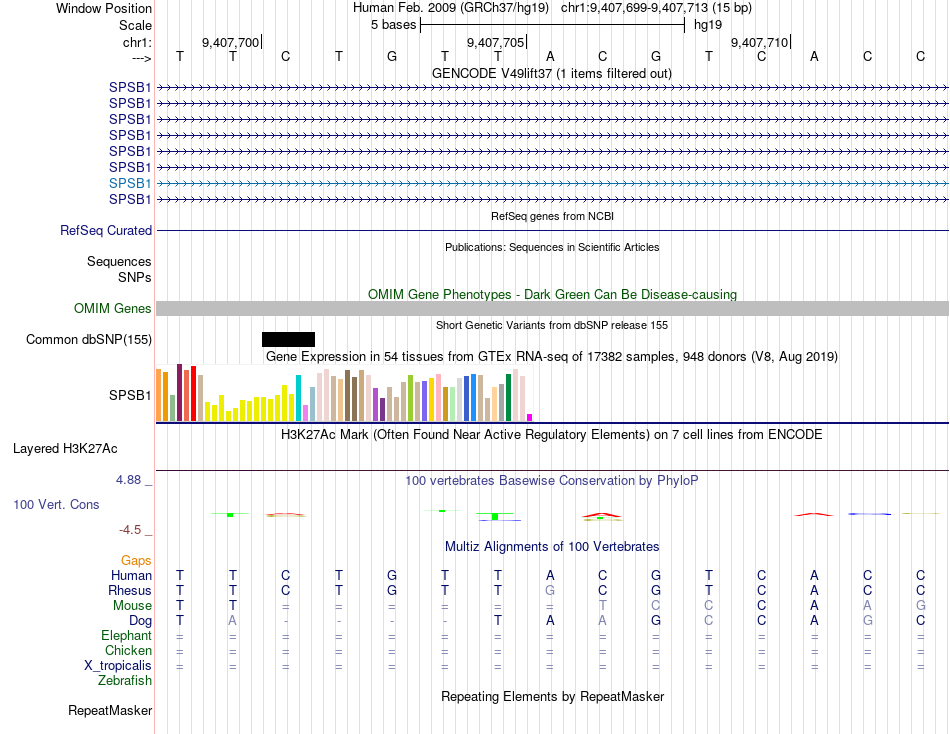Click the 'Mouse' alignment row label
The image size is (950, 734).
coord(132,606)
